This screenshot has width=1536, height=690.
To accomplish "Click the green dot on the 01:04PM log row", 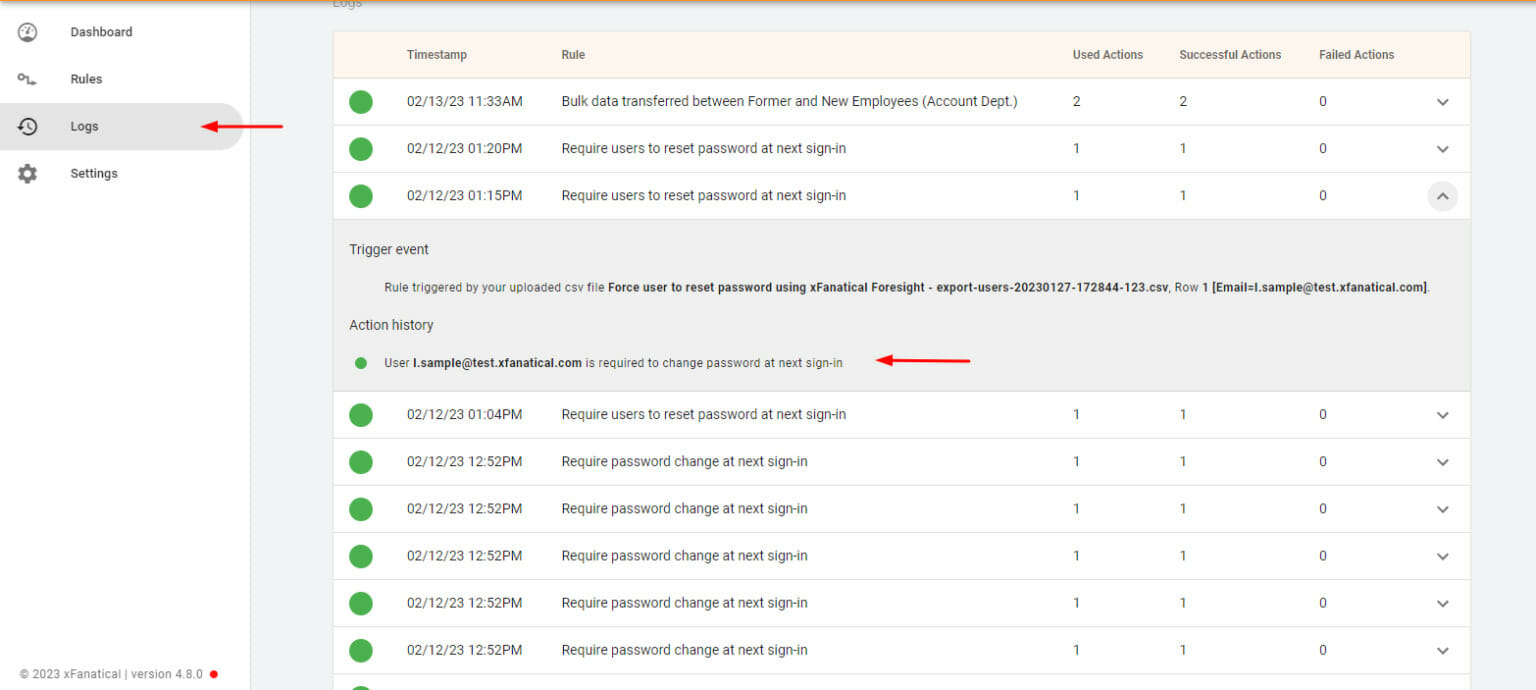I will point(360,414).
